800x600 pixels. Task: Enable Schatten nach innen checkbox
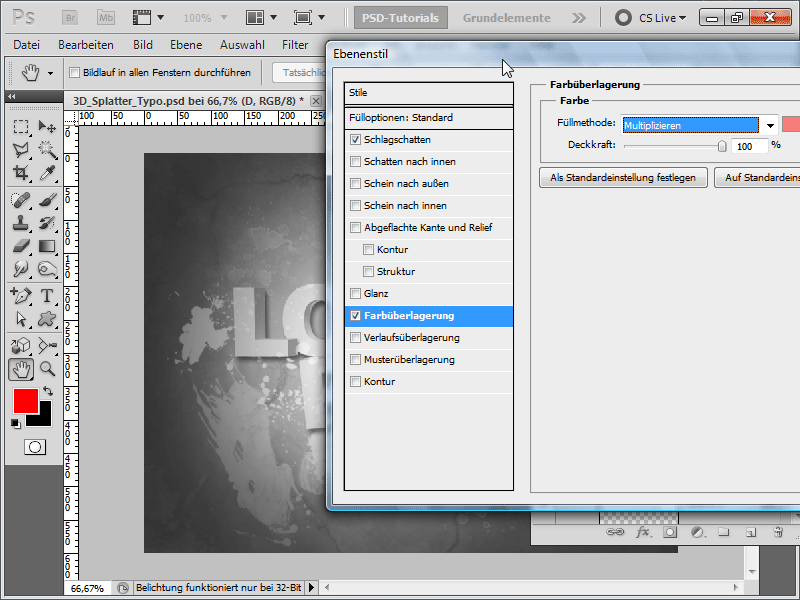click(356, 162)
